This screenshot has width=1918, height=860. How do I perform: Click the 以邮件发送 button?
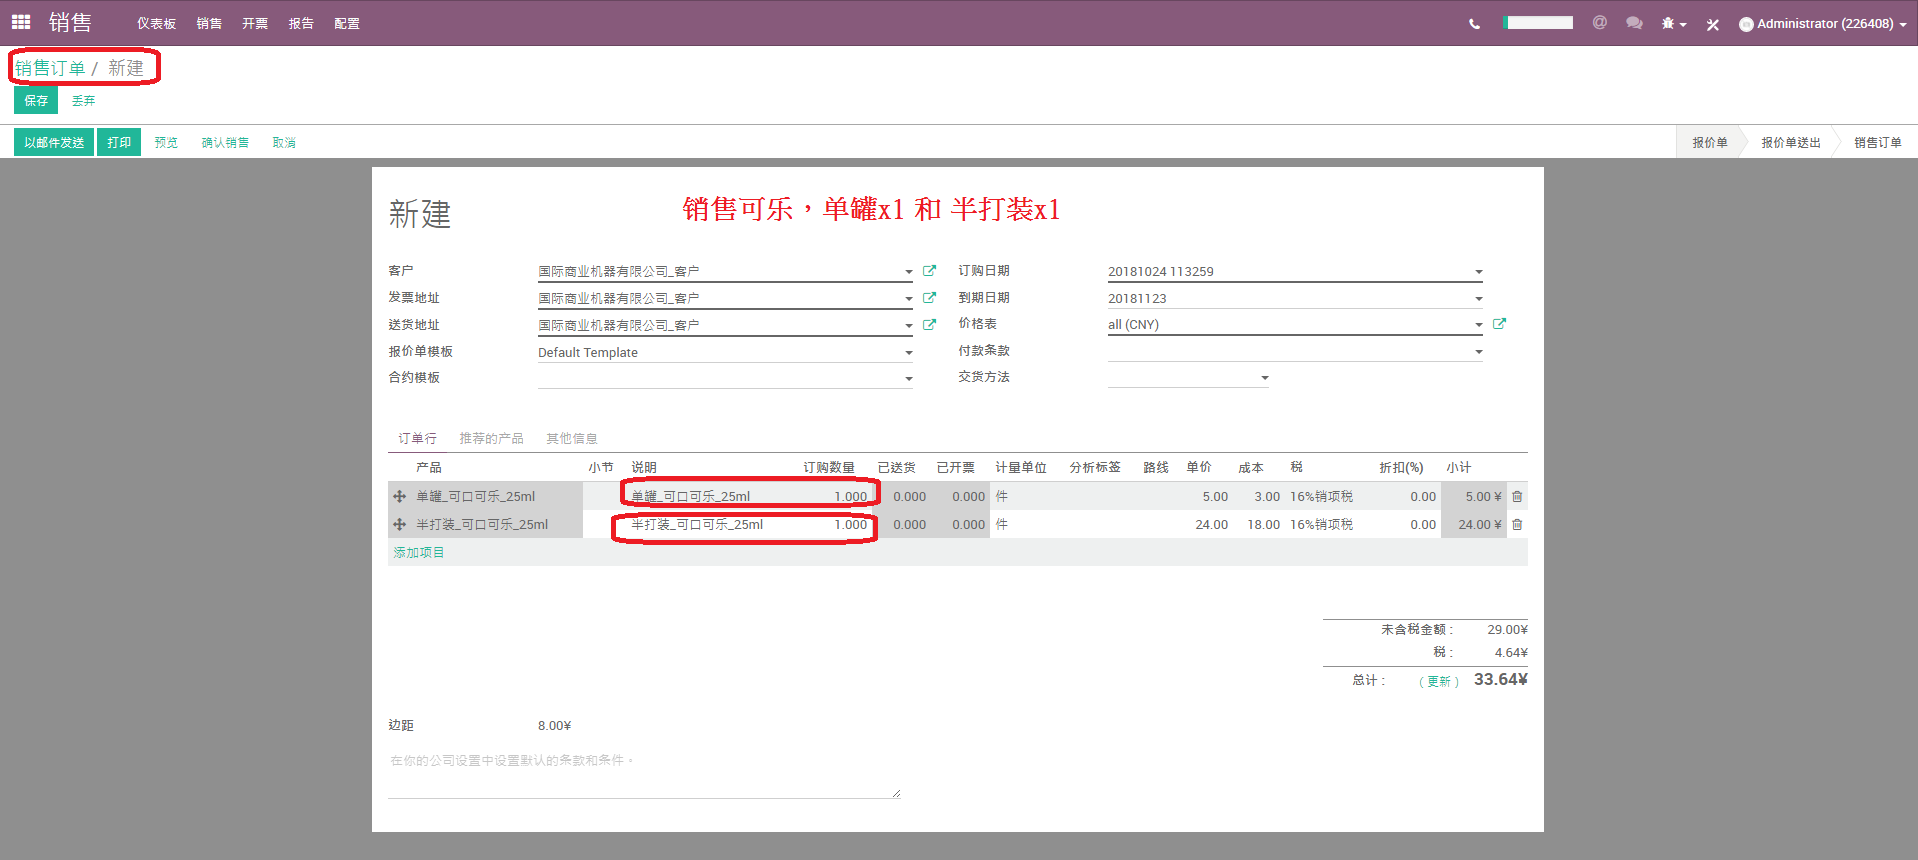[54, 142]
